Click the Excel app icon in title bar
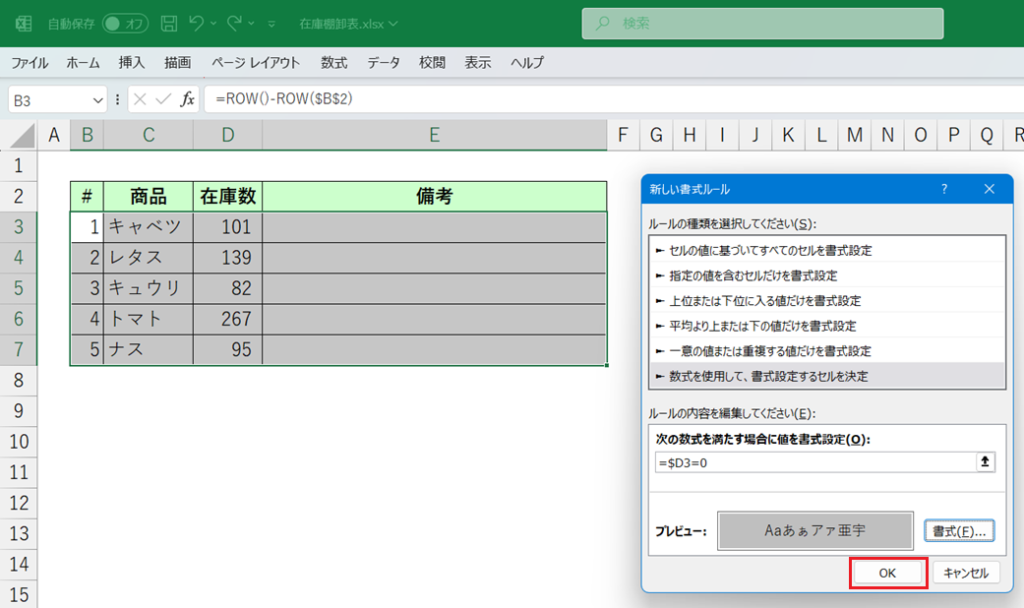The image size is (1024, 608). pos(24,24)
